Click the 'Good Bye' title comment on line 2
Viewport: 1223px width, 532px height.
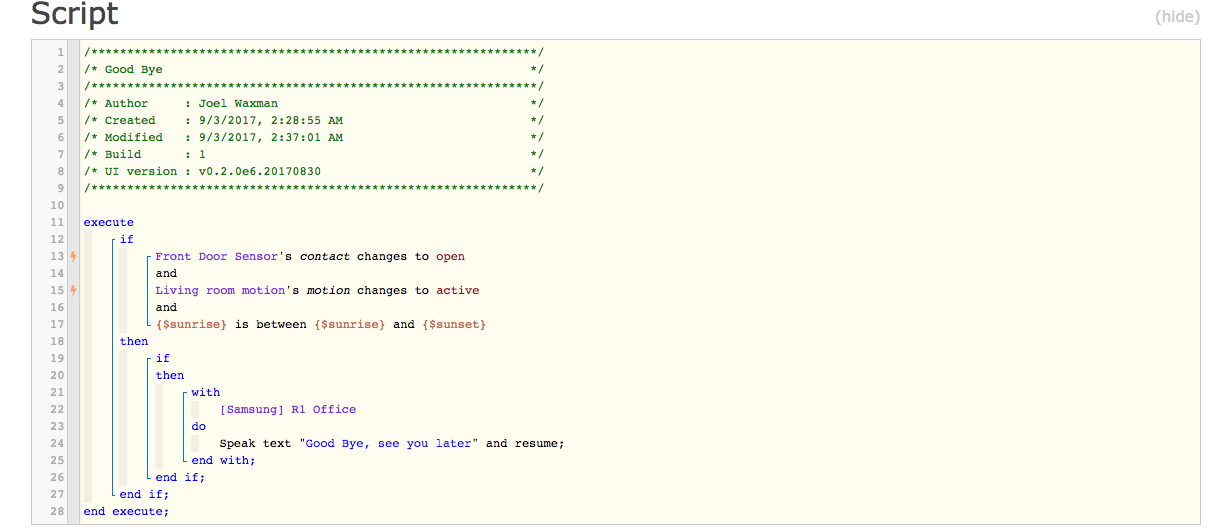(313, 69)
